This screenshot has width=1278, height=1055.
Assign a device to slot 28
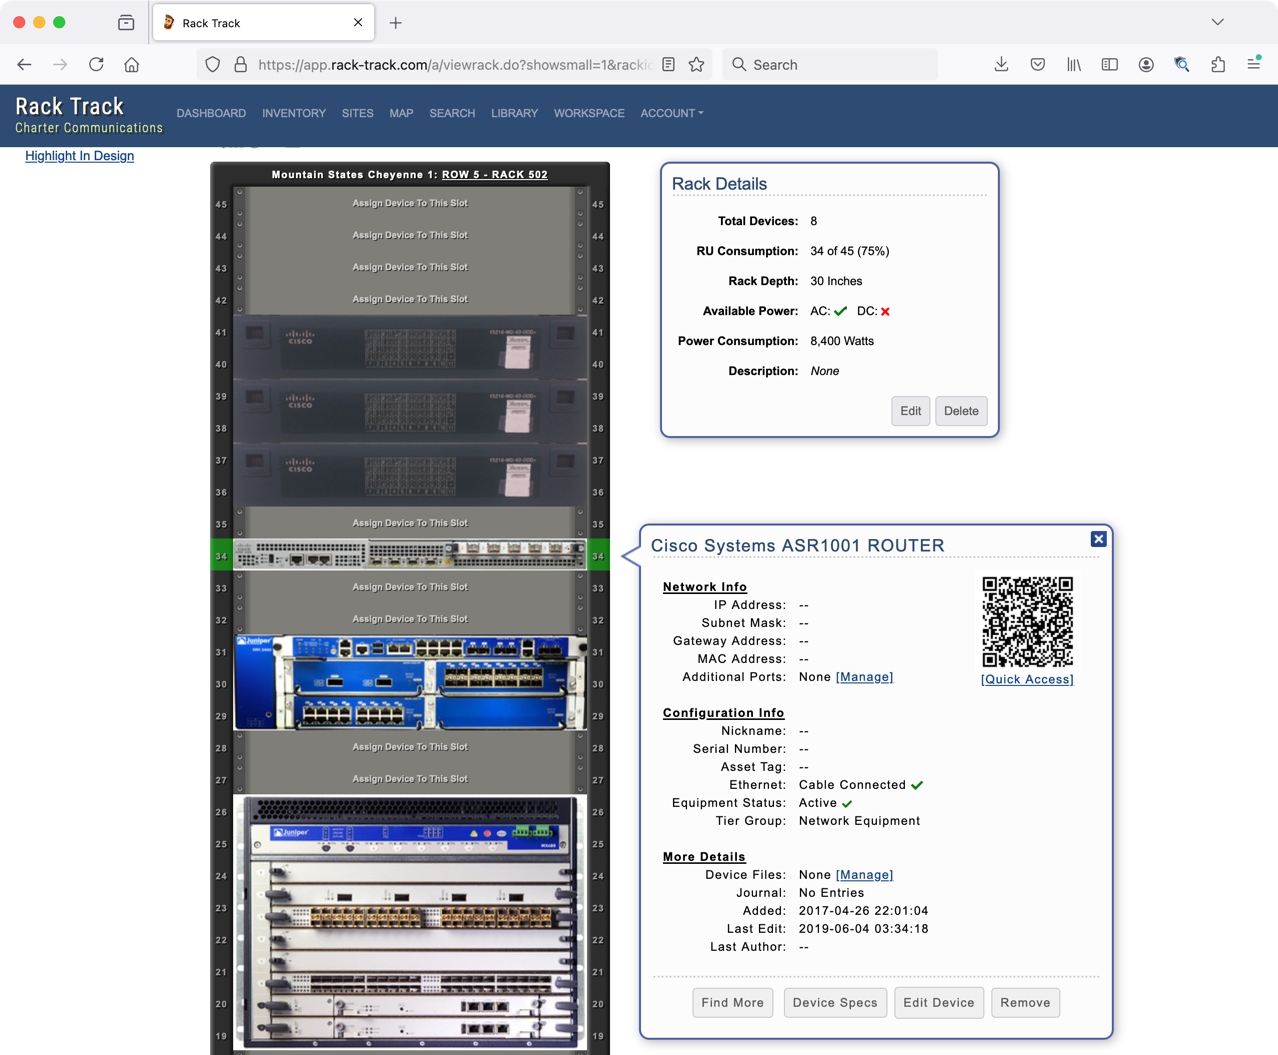(x=410, y=747)
